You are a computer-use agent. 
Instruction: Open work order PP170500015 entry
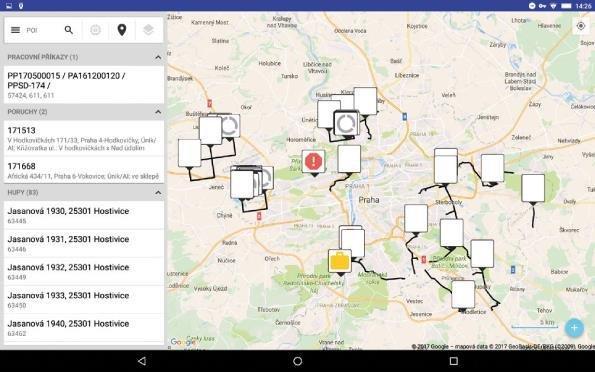(84, 85)
